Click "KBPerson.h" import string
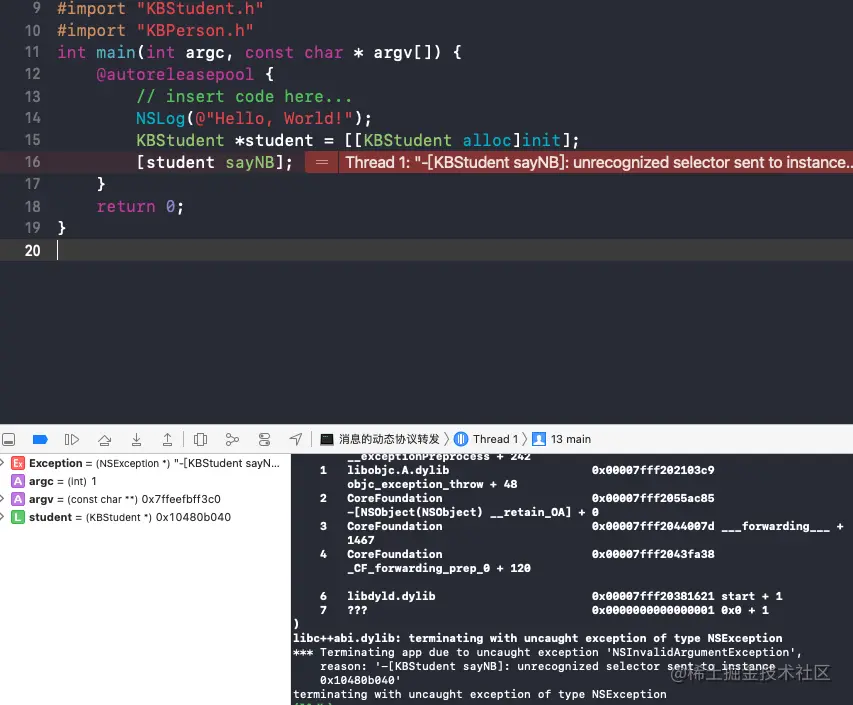 pos(195,30)
